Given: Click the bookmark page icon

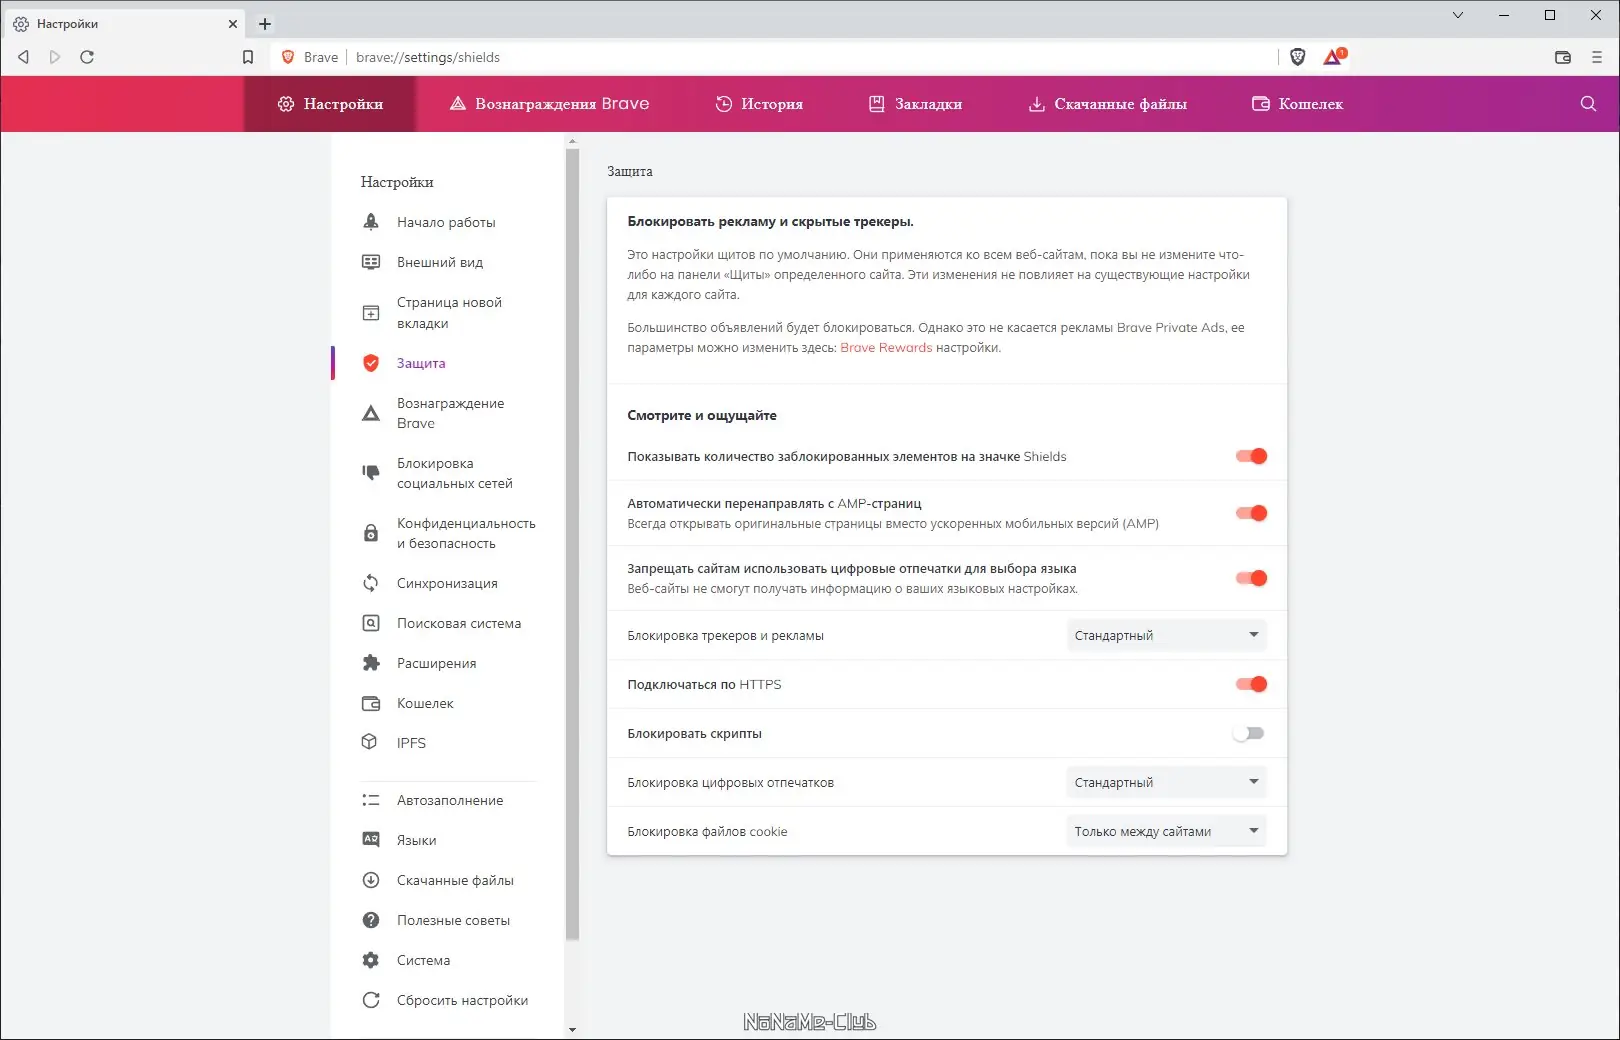Looking at the screenshot, I should (x=248, y=57).
